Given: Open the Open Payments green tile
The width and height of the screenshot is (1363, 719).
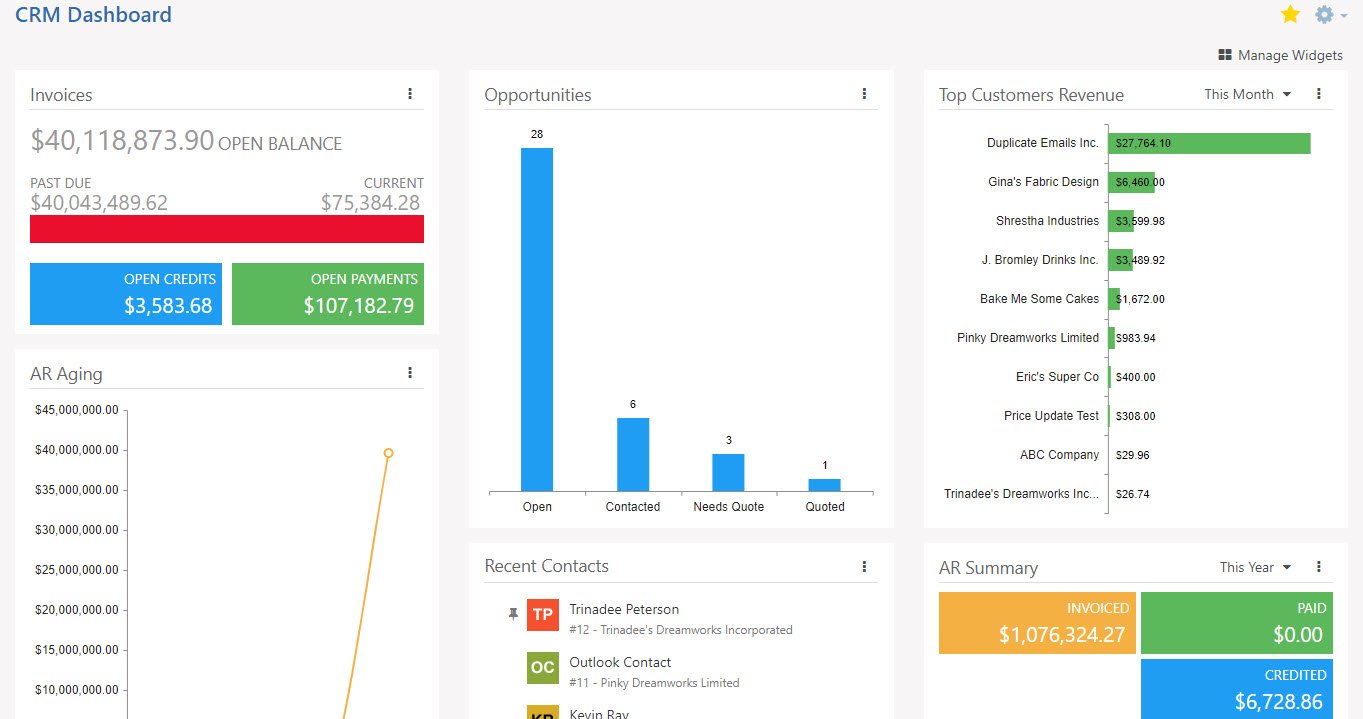Looking at the screenshot, I should (x=328, y=294).
